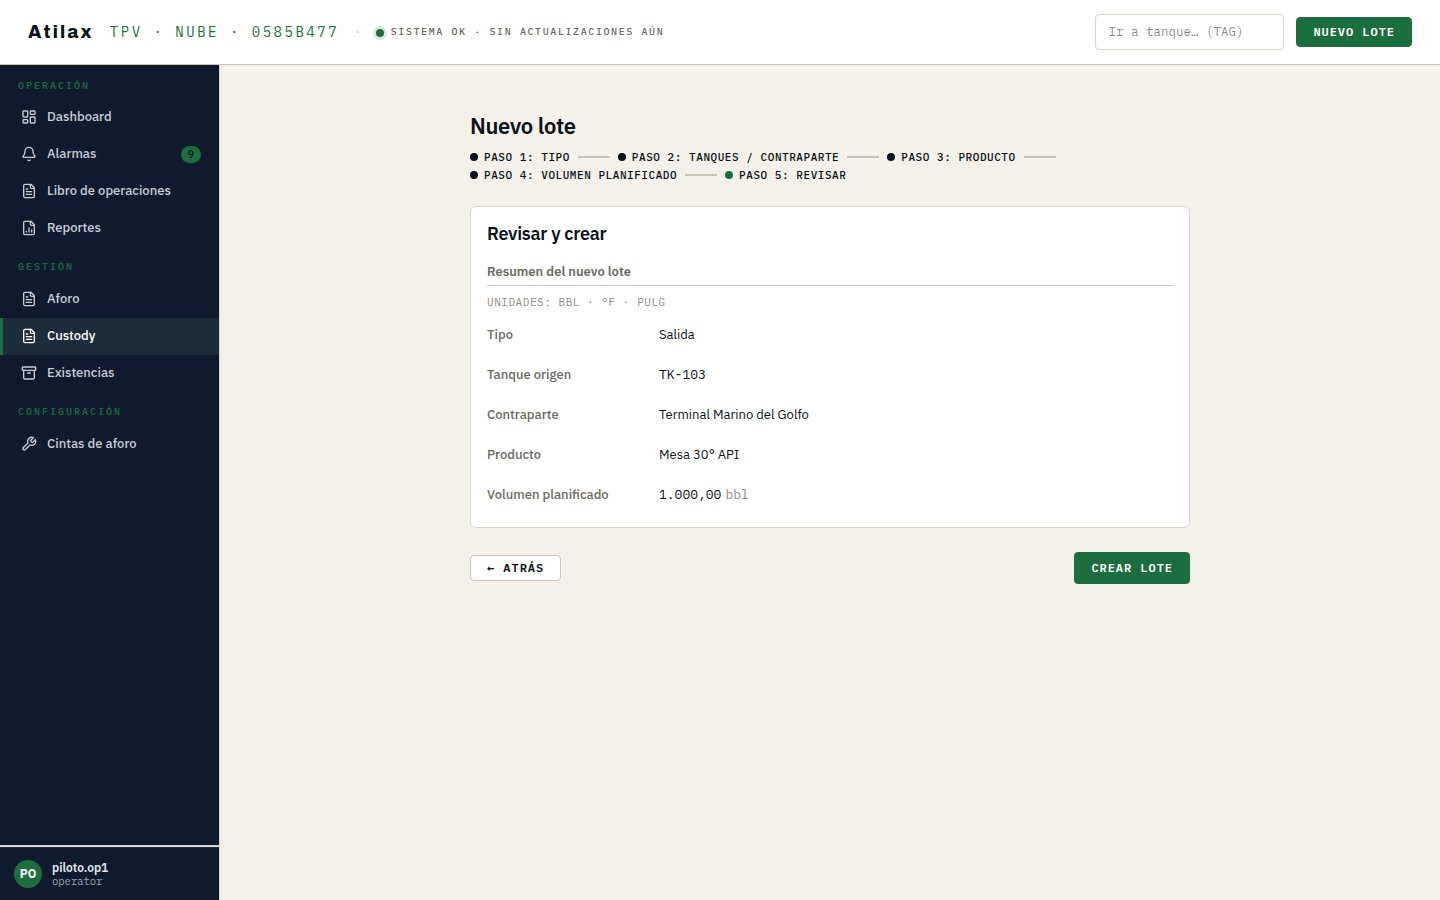Click the Tanque origen label
1440x900 pixels.
point(529,375)
